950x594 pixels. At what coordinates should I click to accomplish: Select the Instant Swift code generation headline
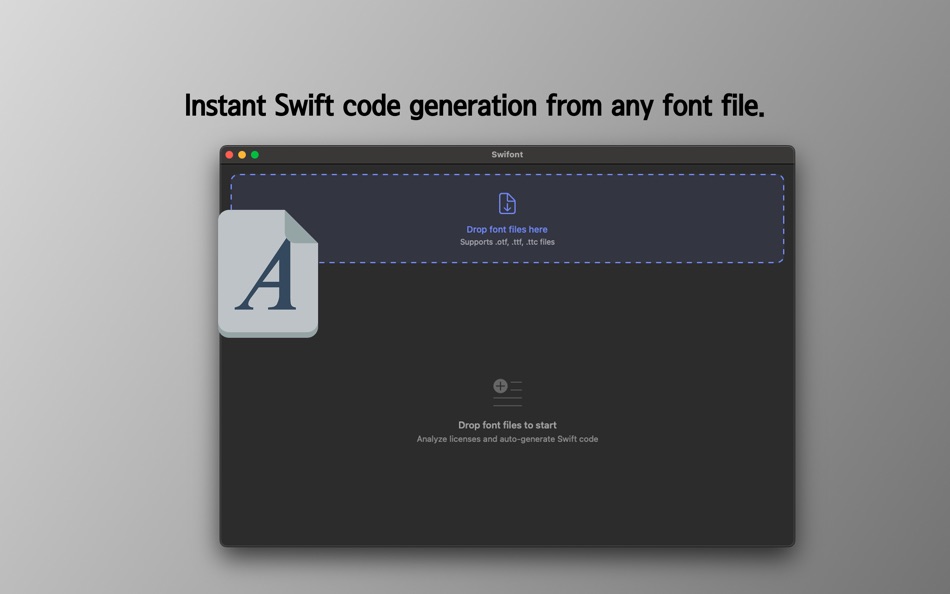tap(475, 105)
